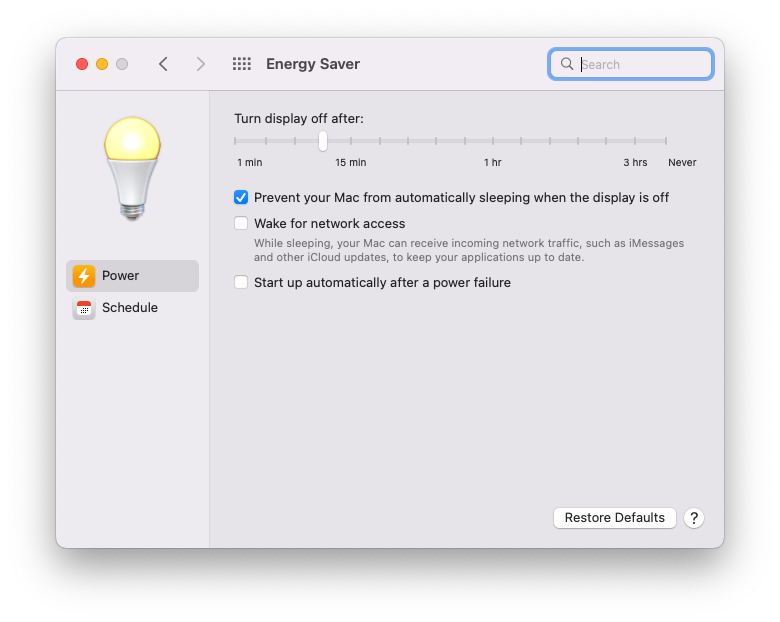This screenshot has height=622, width=780.
Task: Click the Schedule calendar icon
Action: [84, 308]
